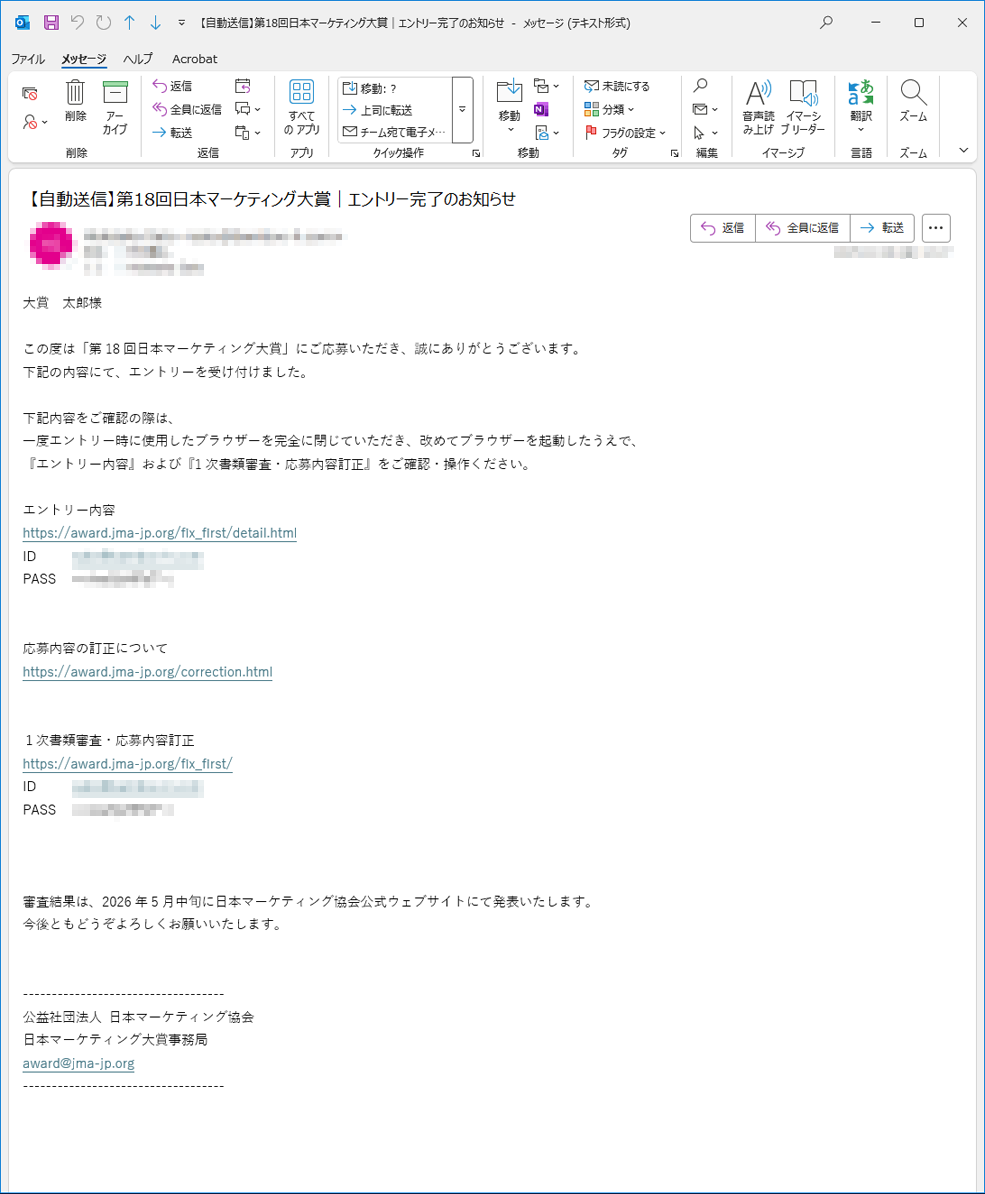The image size is (985, 1194).
Task: Delete the email with the 削除 trash icon
Action: pos(74,100)
